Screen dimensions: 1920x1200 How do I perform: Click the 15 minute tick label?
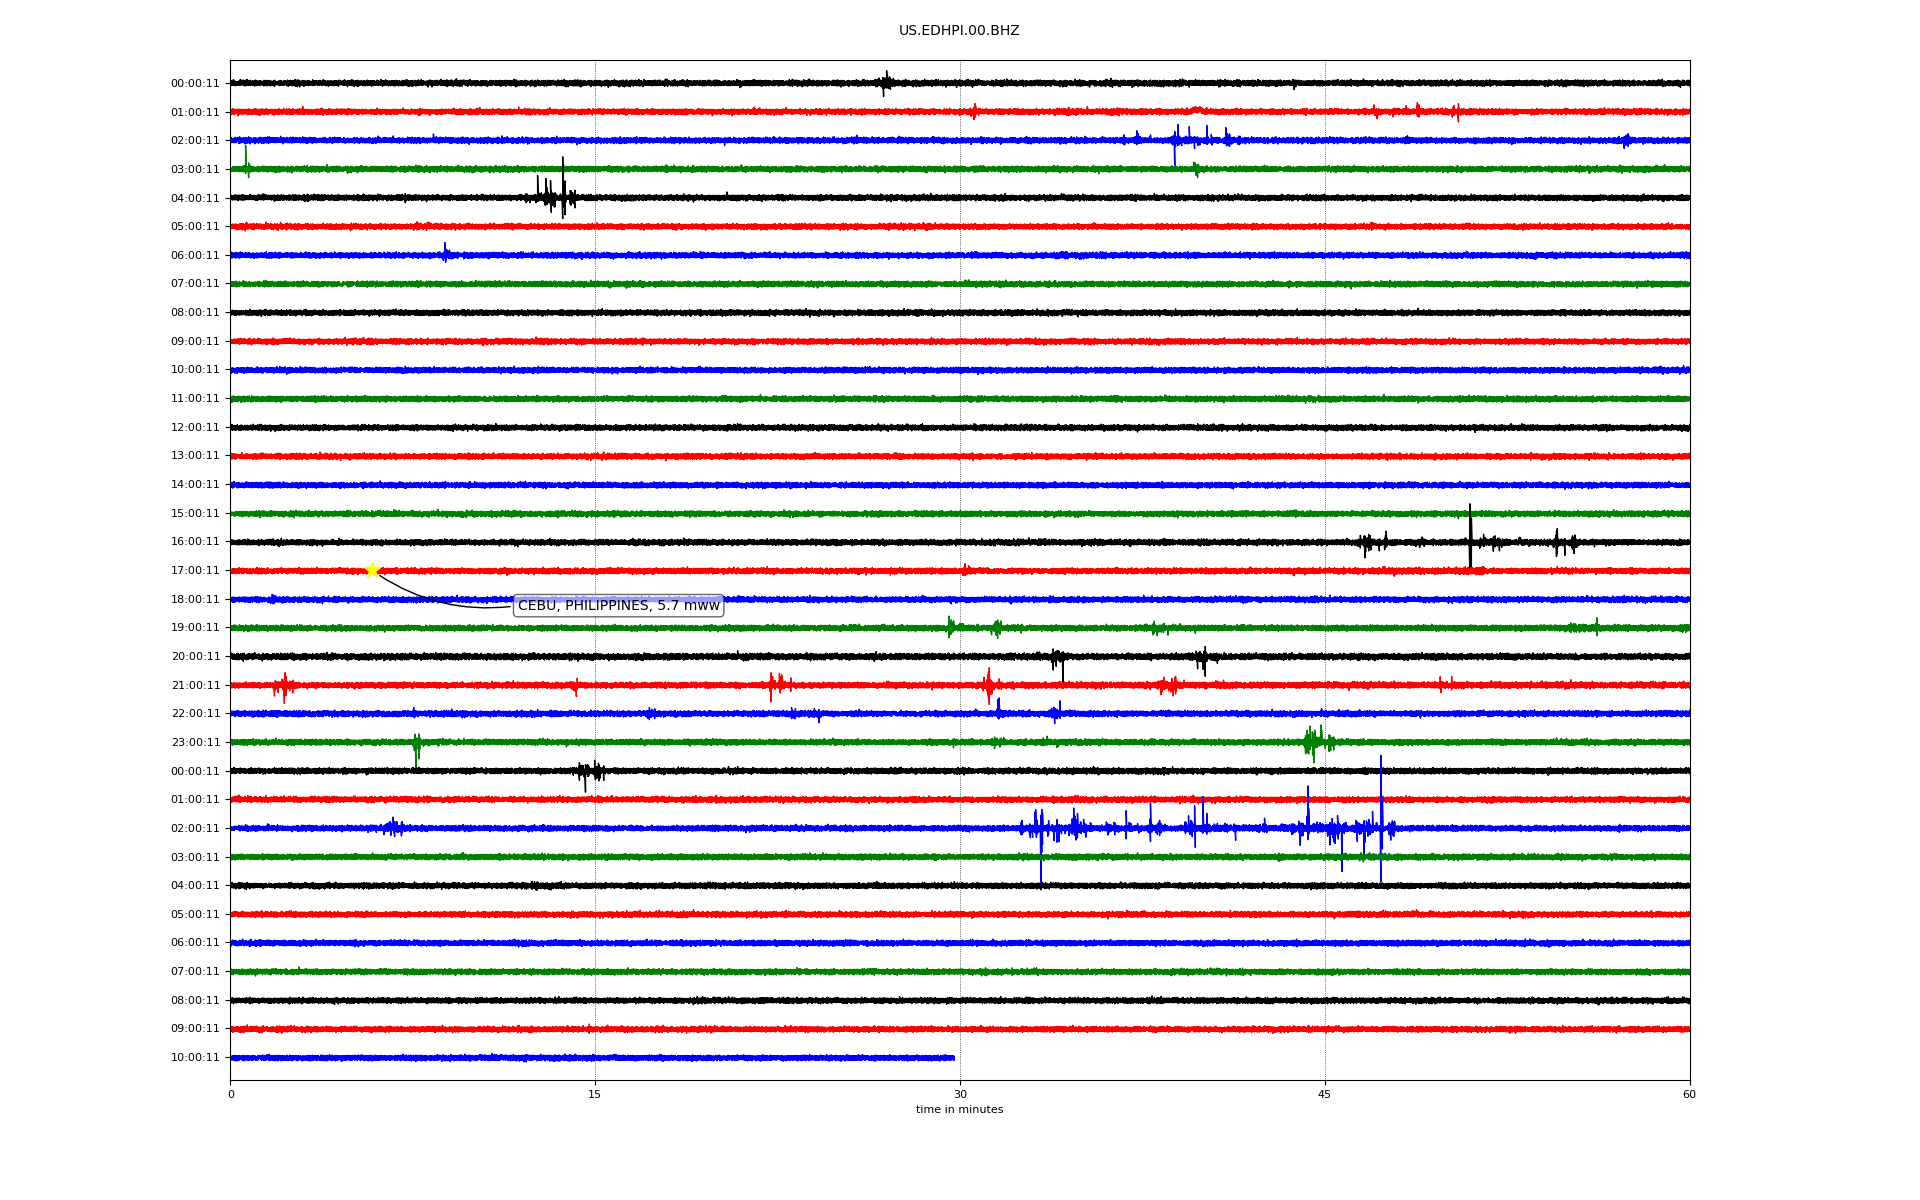(595, 1094)
